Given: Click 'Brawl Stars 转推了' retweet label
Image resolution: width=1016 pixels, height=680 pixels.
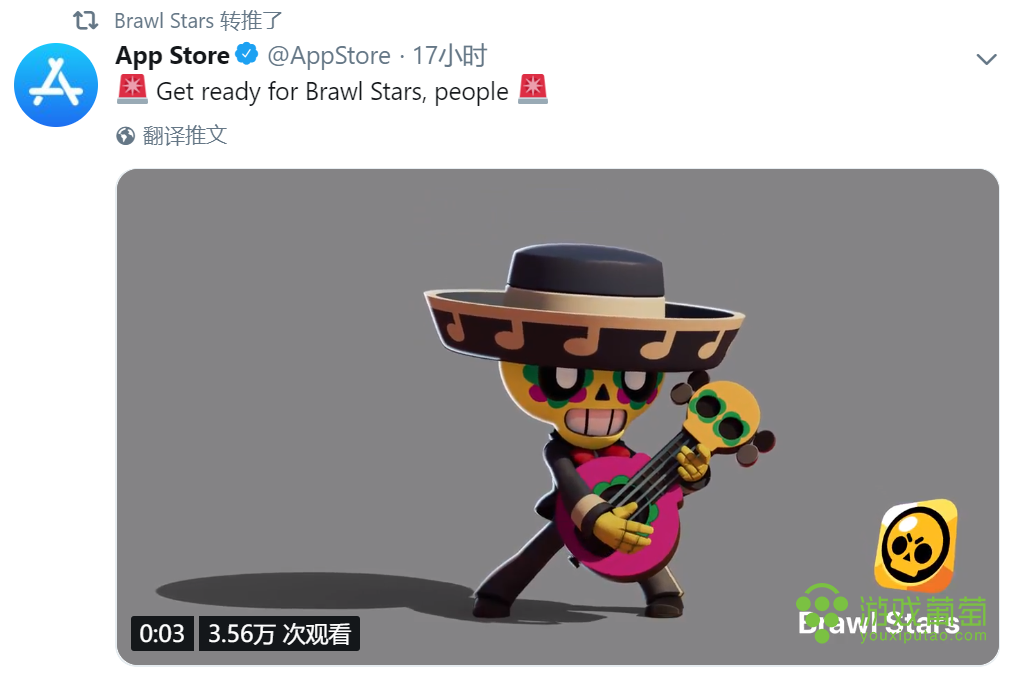Looking at the screenshot, I should click(x=198, y=21).
